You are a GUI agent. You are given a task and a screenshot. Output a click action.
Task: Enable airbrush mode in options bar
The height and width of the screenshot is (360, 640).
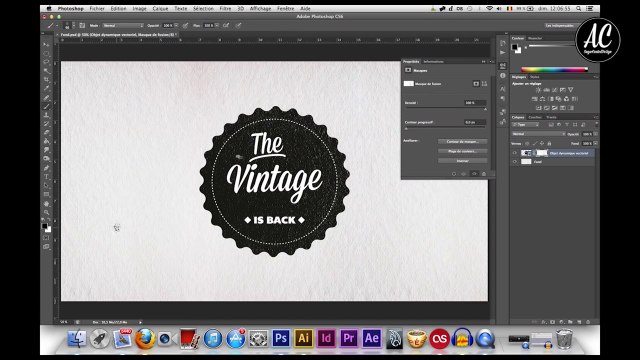[226, 25]
